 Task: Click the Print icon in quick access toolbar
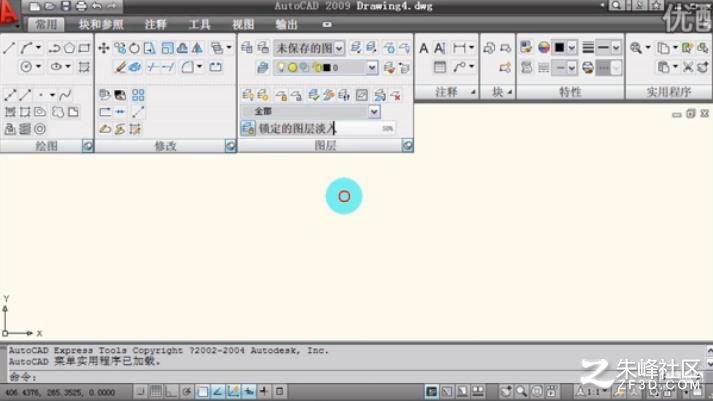(x=81, y=6)
